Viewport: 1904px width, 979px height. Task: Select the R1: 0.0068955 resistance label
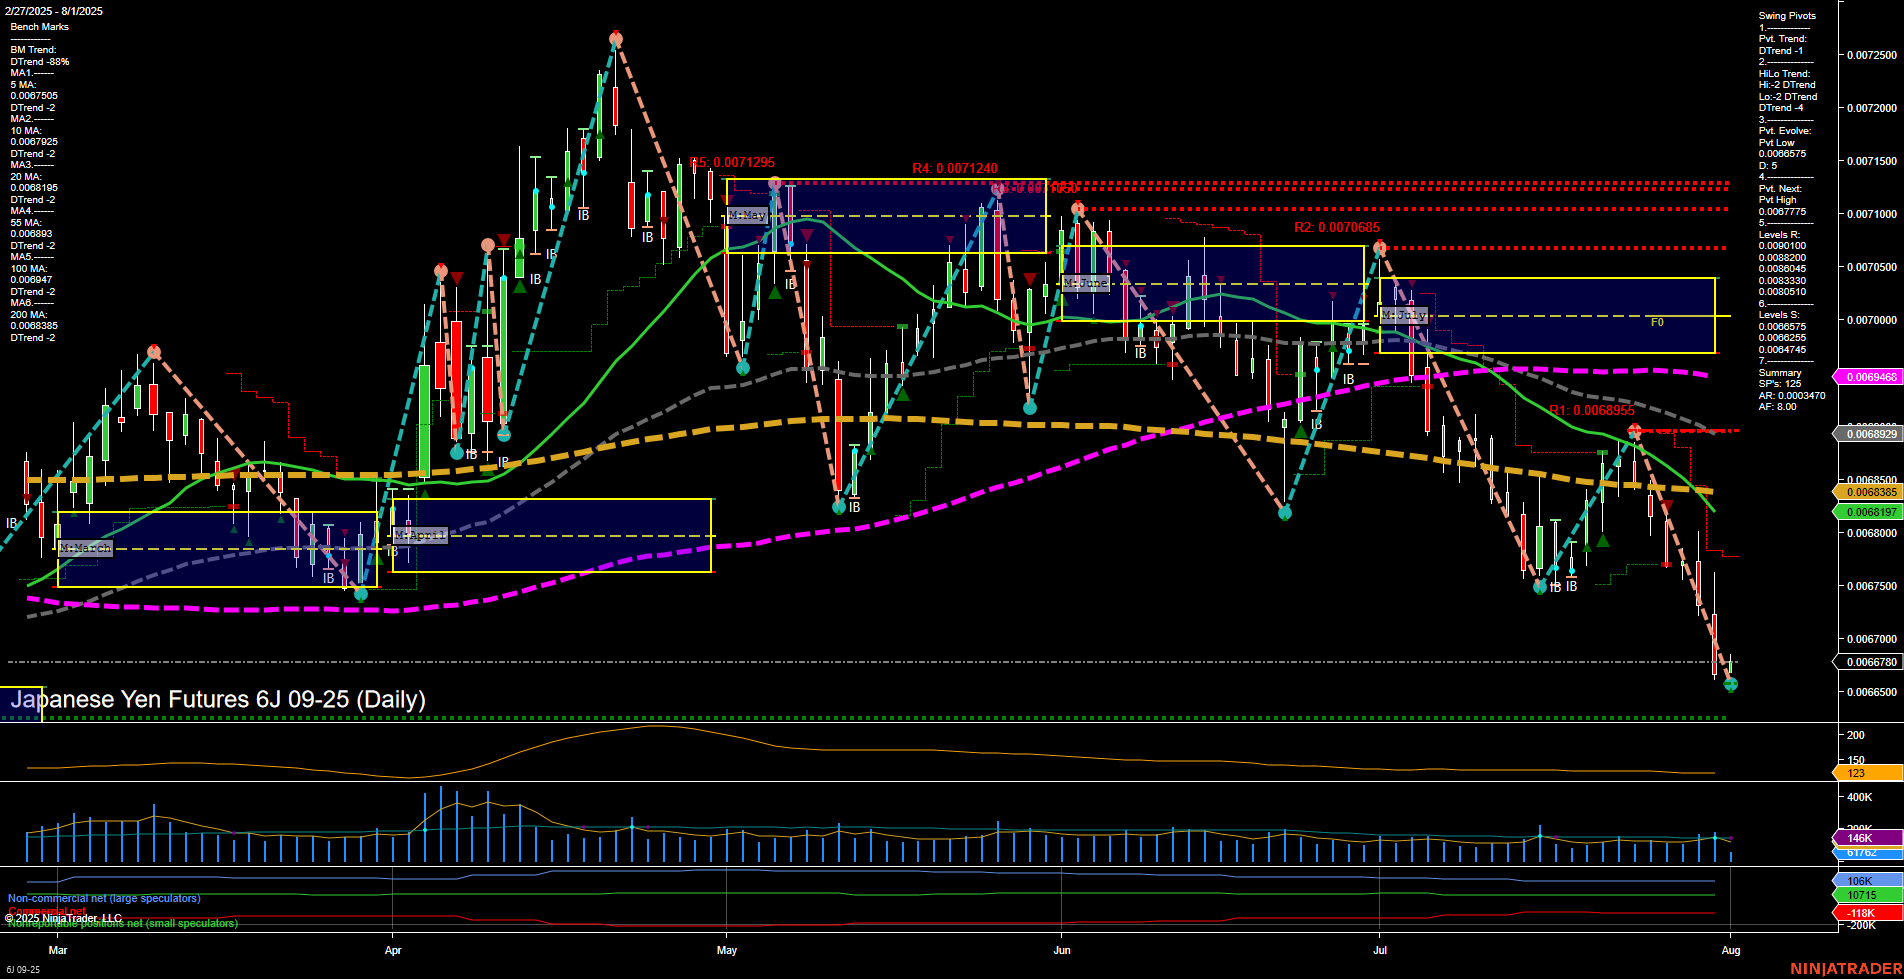[1592, 411]
